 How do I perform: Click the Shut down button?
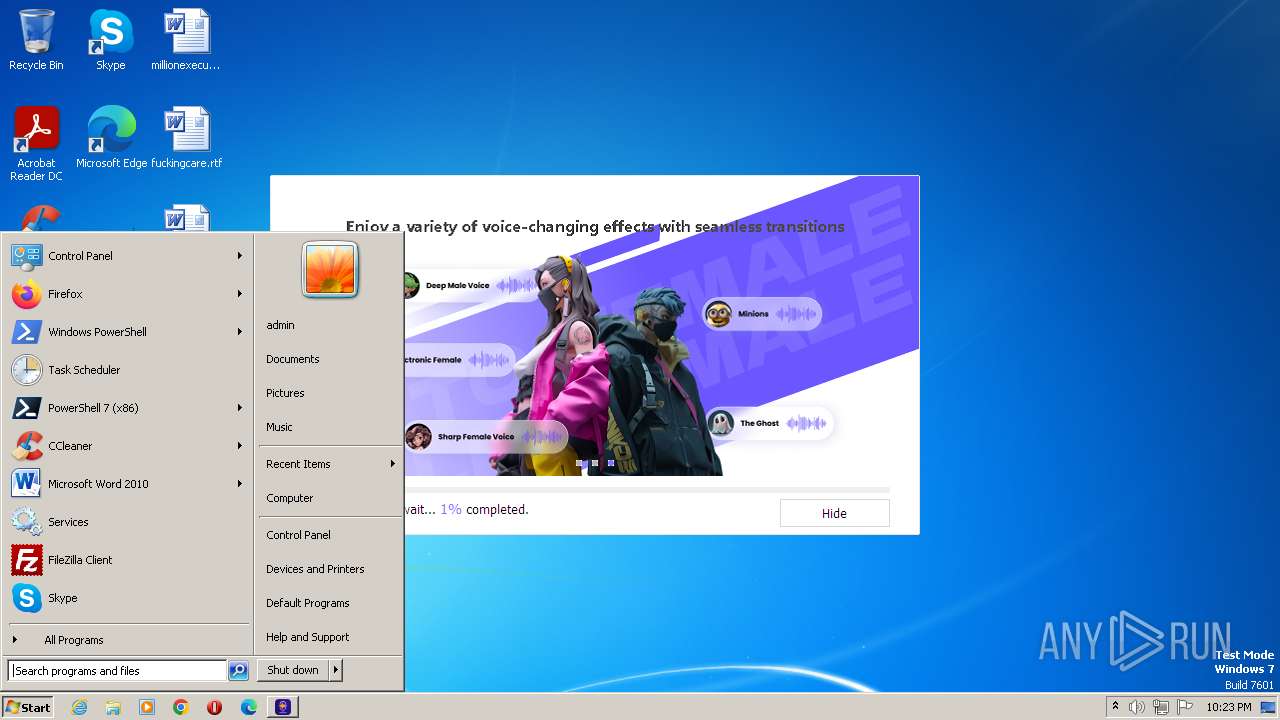pyautogui.click(x=293, y=670)
